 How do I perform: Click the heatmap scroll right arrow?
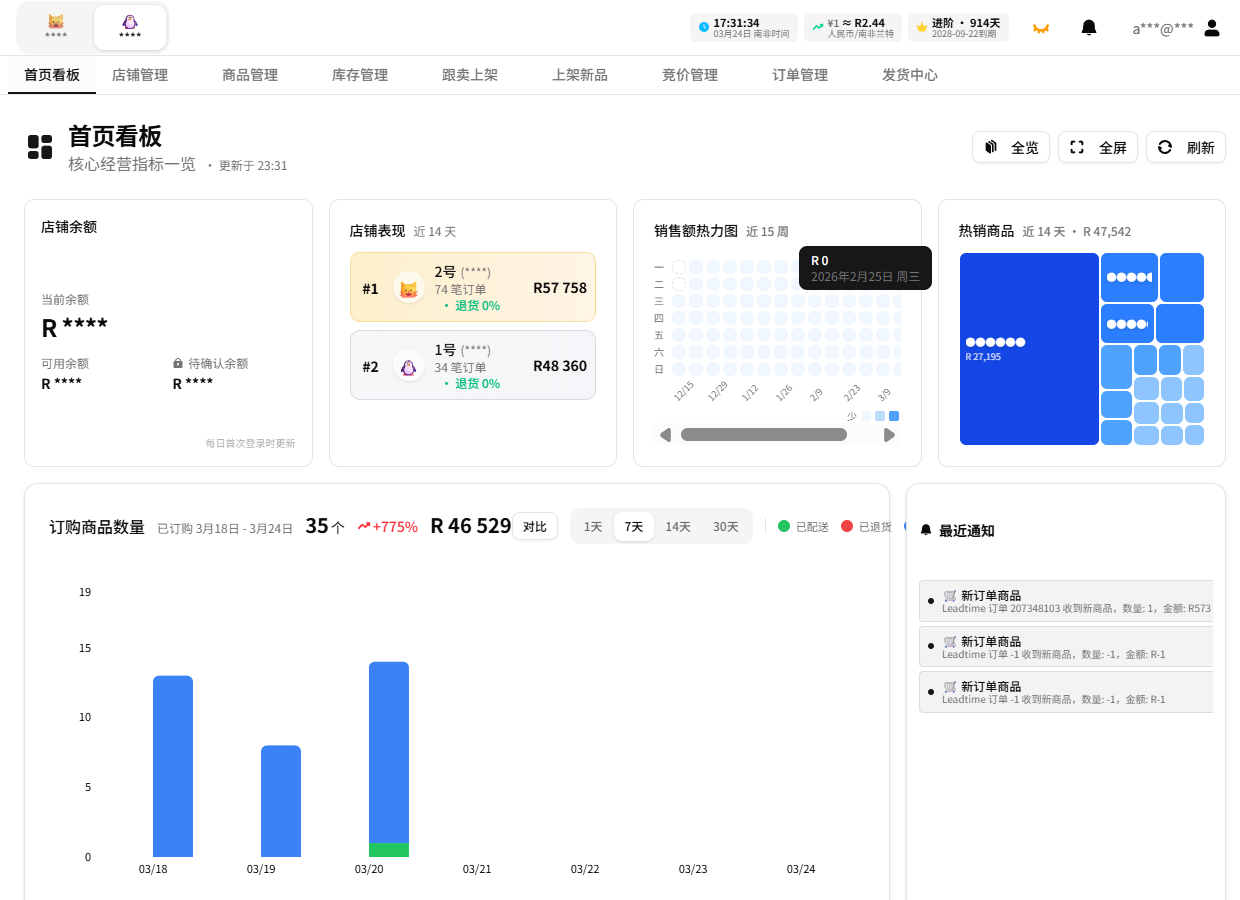(x=889, y=434)
